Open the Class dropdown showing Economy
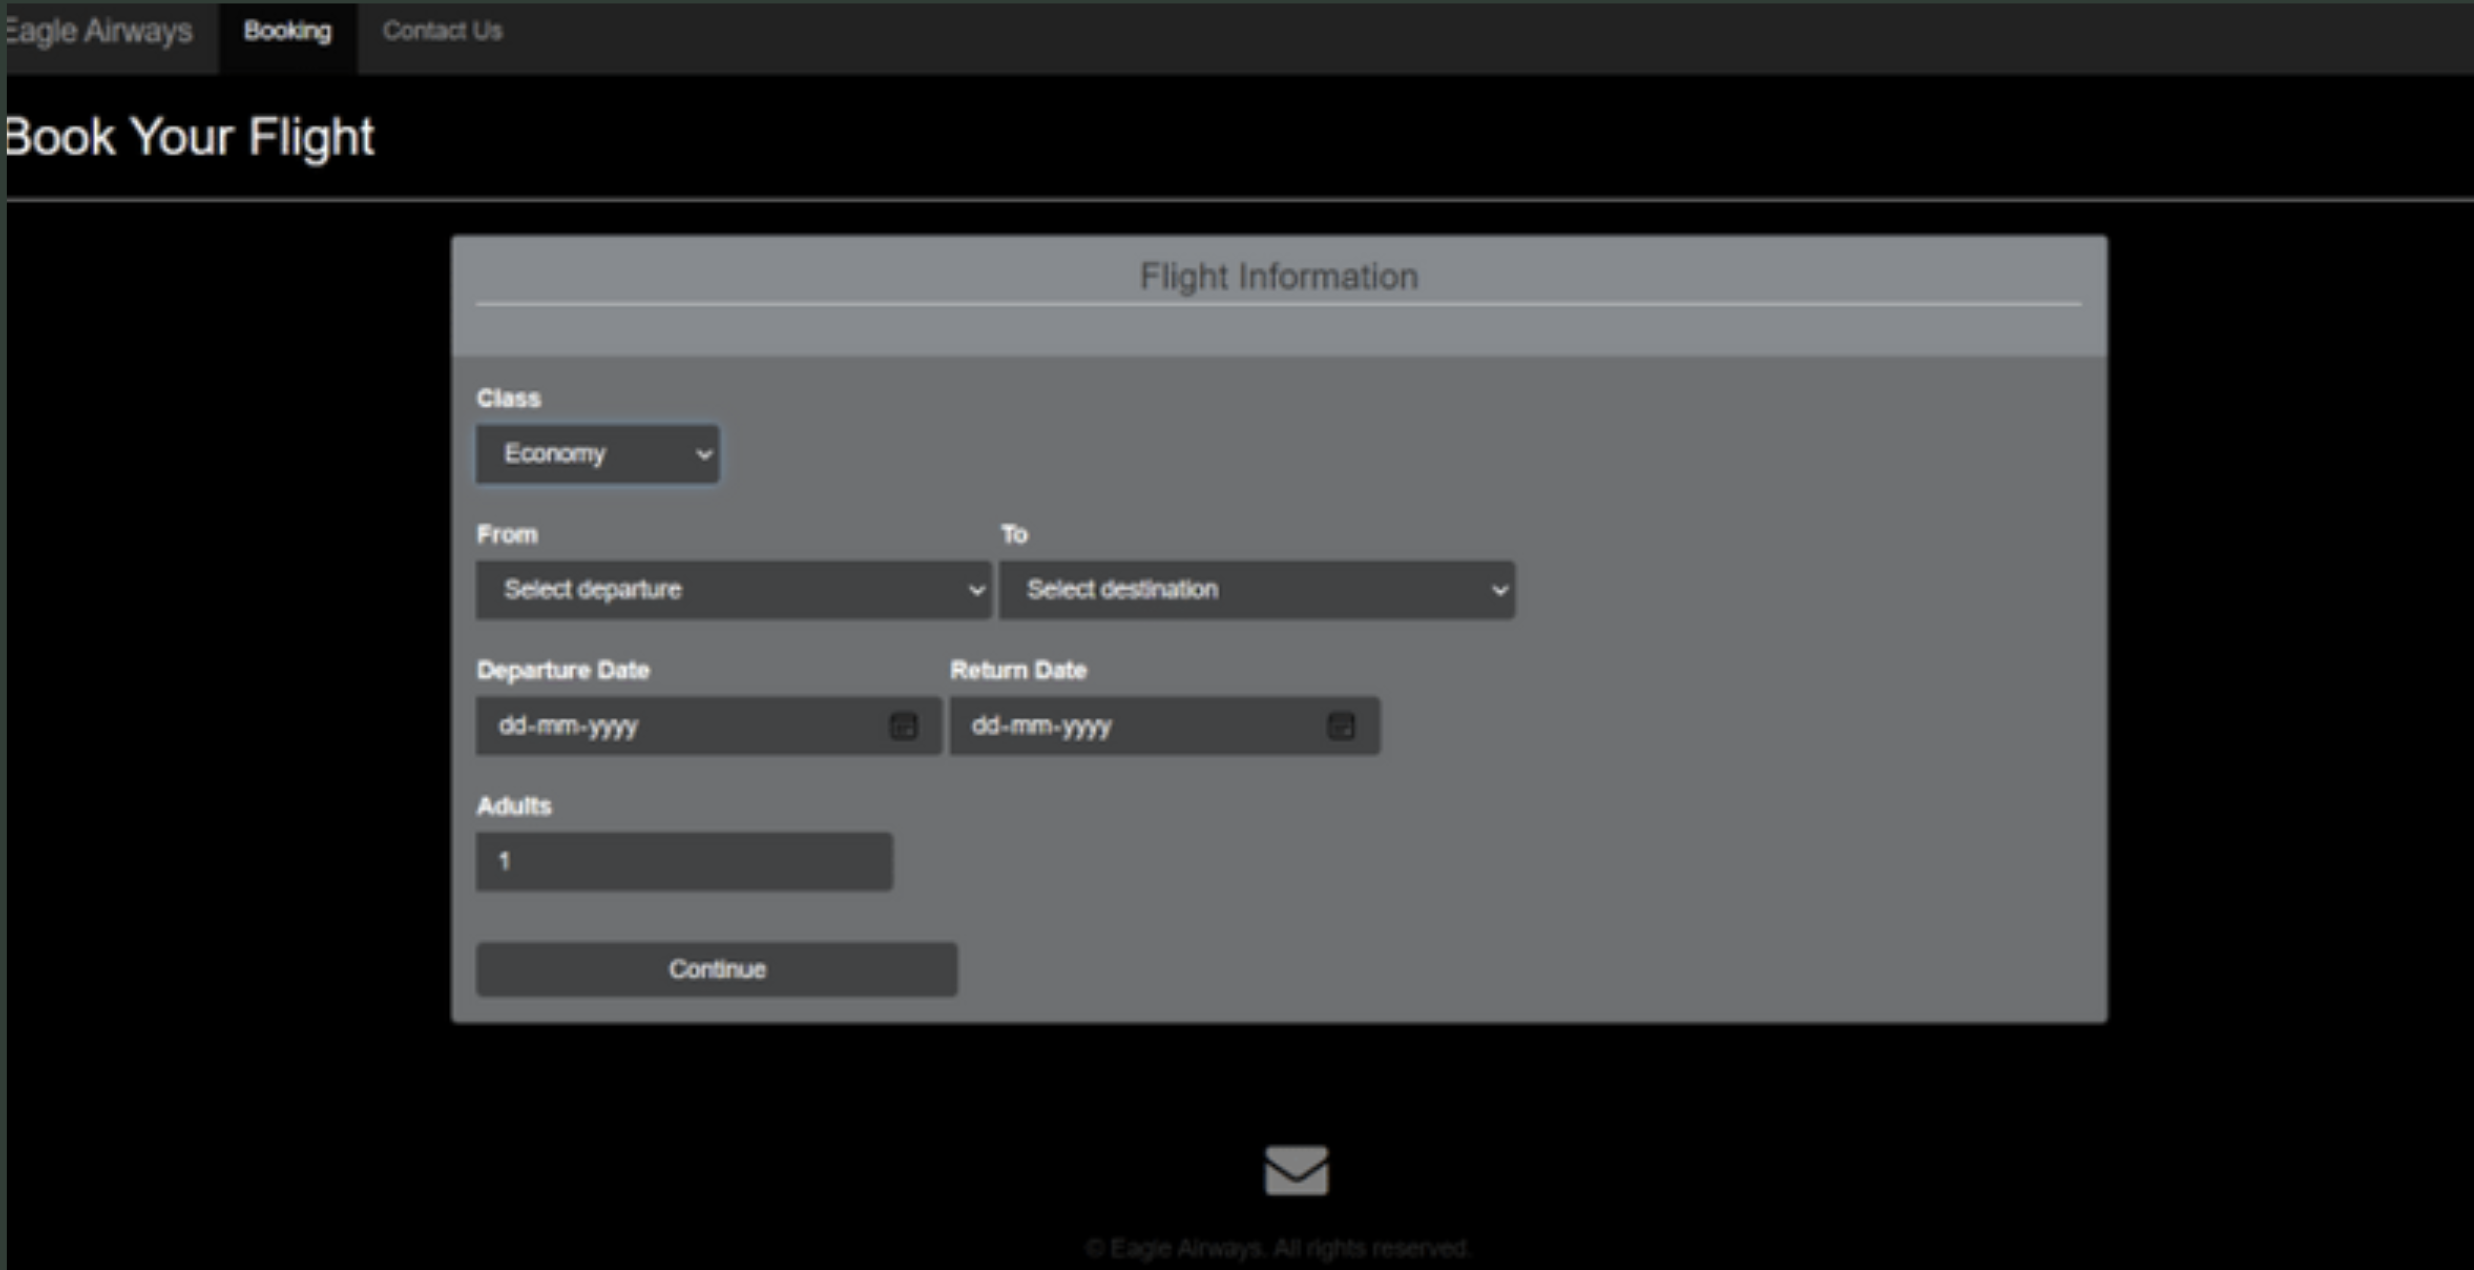Viewport: 2474px width, 1270px height. tap(580, 453)
